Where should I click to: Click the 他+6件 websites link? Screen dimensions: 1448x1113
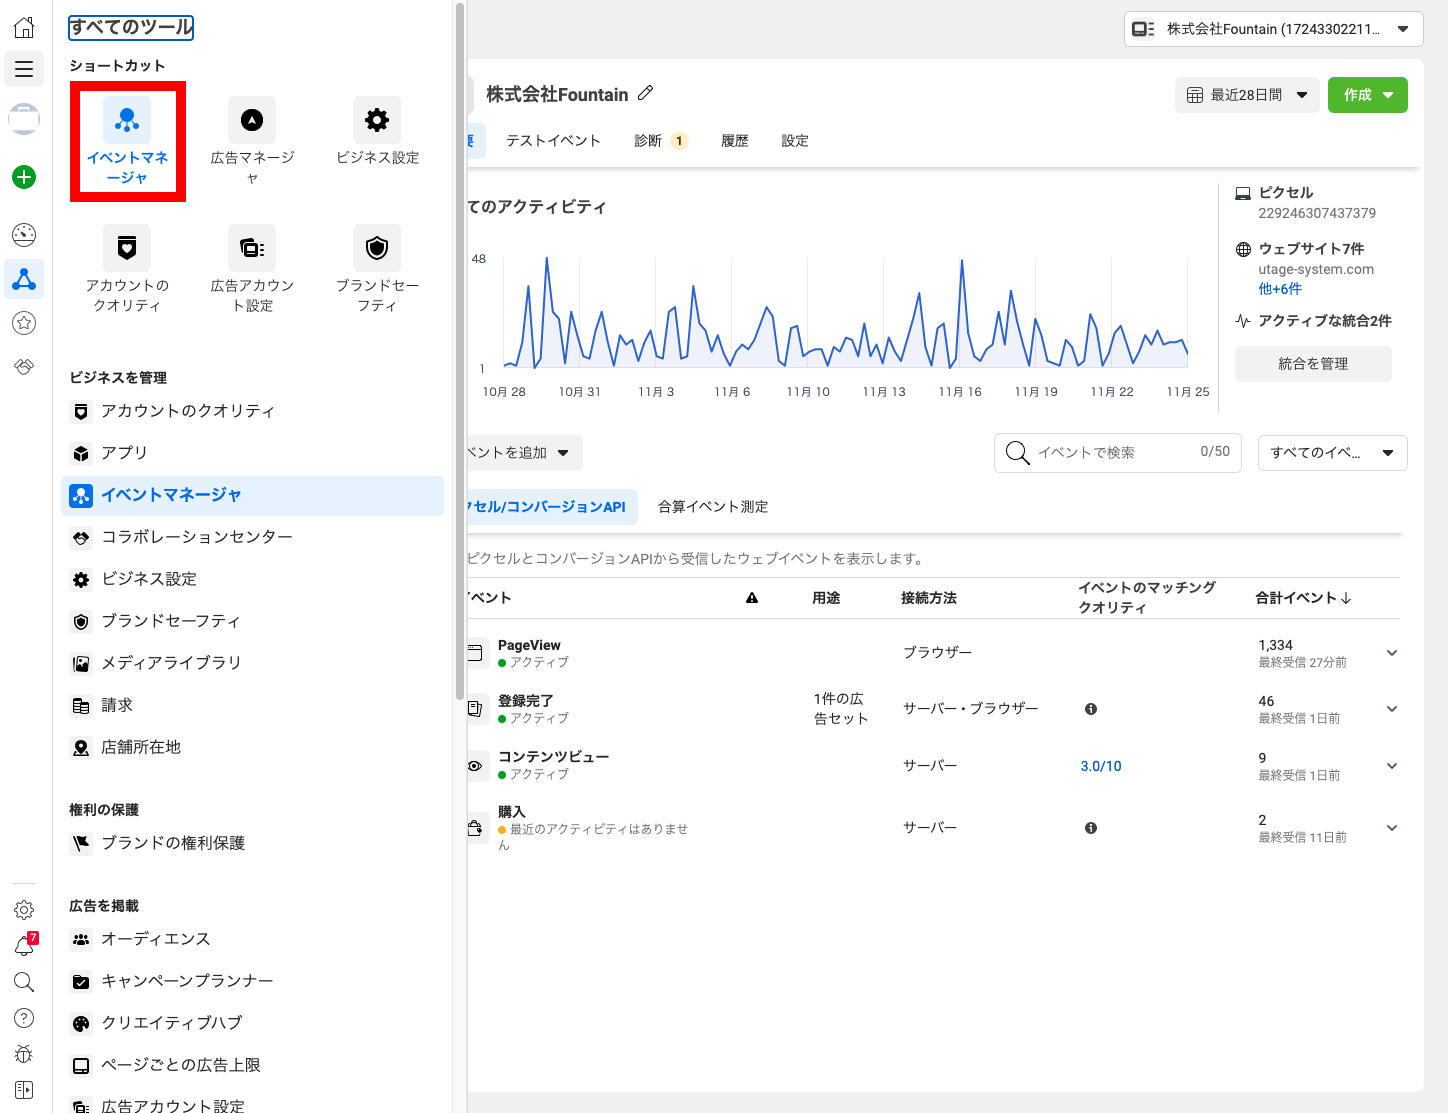(1280, 289)
